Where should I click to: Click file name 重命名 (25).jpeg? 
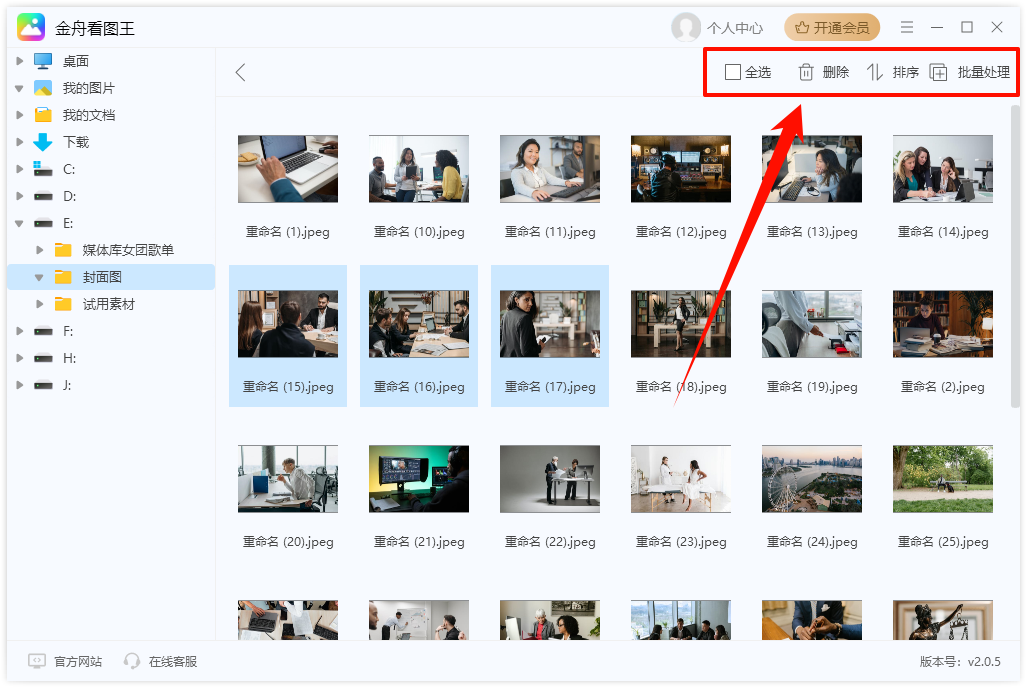pyautogui.click(x=943, y=541)
